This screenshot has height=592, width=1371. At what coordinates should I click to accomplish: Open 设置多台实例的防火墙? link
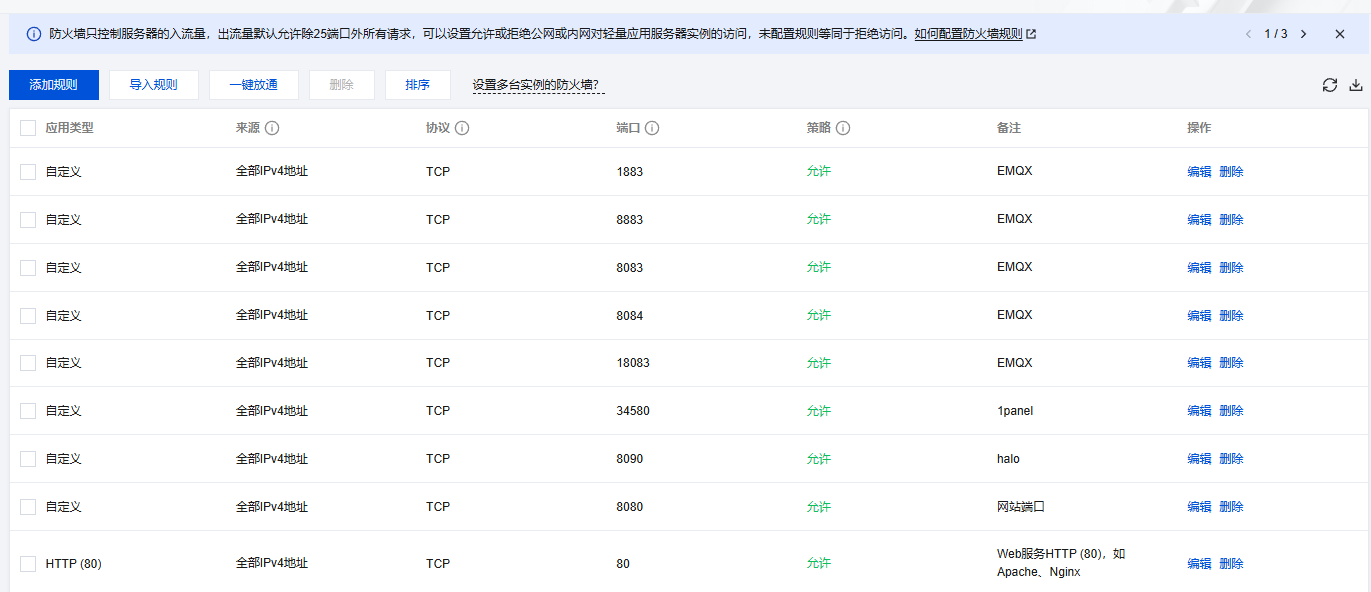coord(539,85)
